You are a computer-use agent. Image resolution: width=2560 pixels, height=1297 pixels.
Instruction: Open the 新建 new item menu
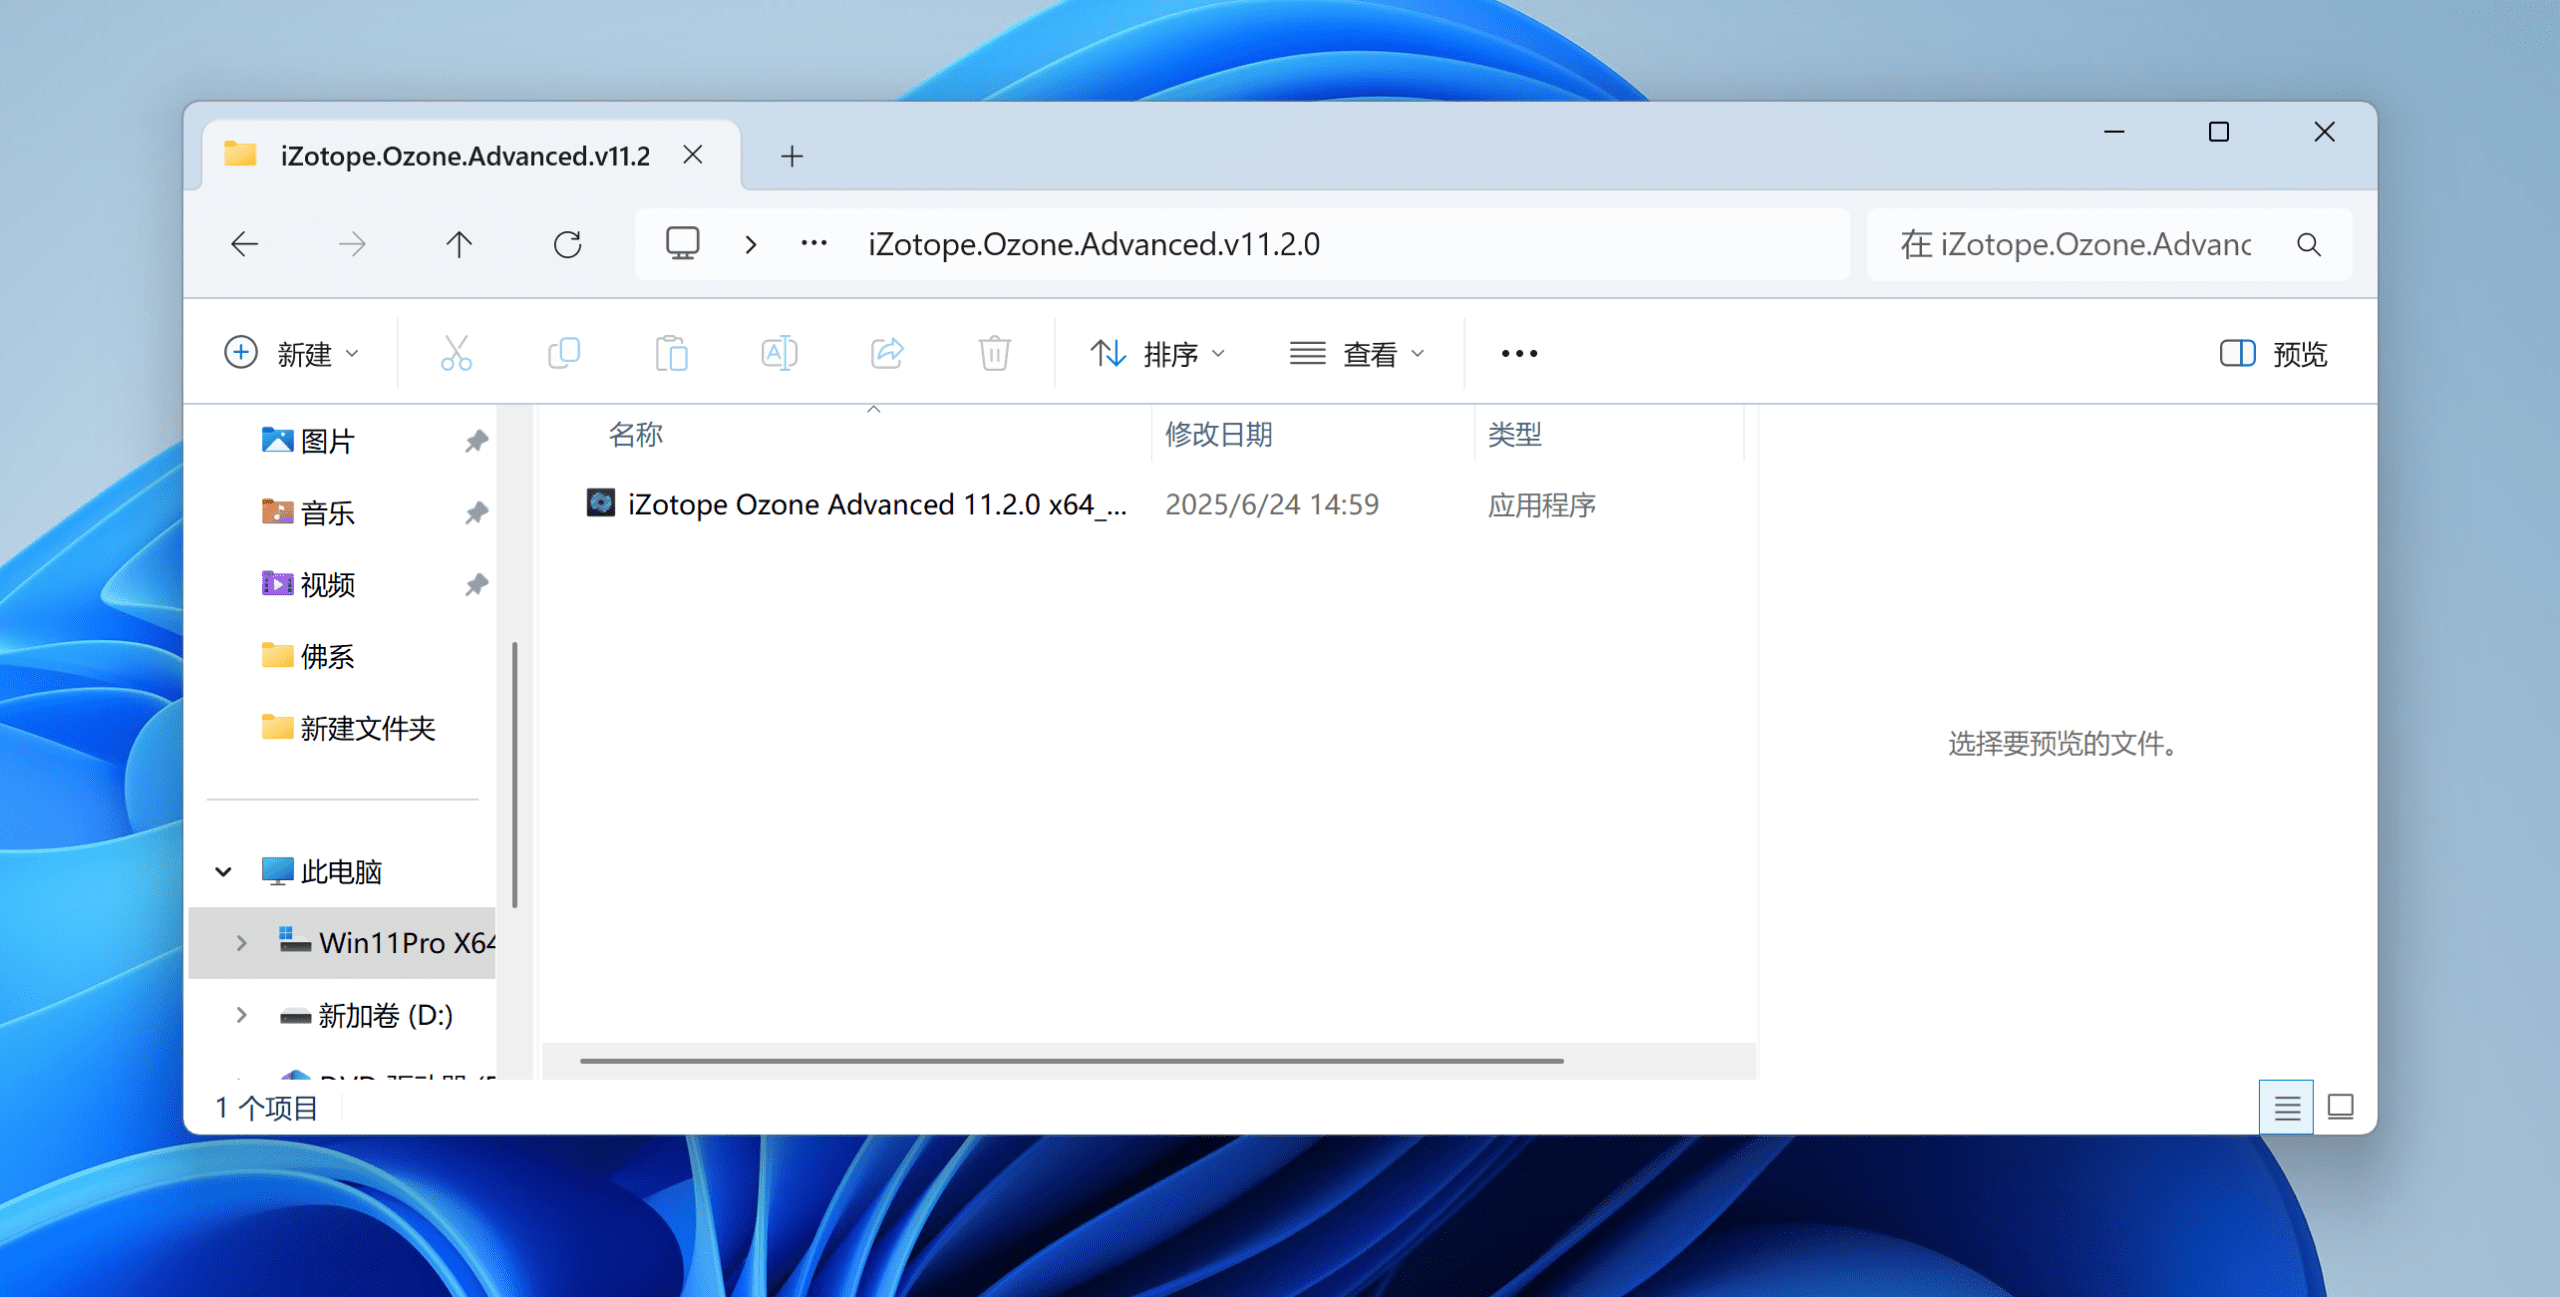coord(291,353)
